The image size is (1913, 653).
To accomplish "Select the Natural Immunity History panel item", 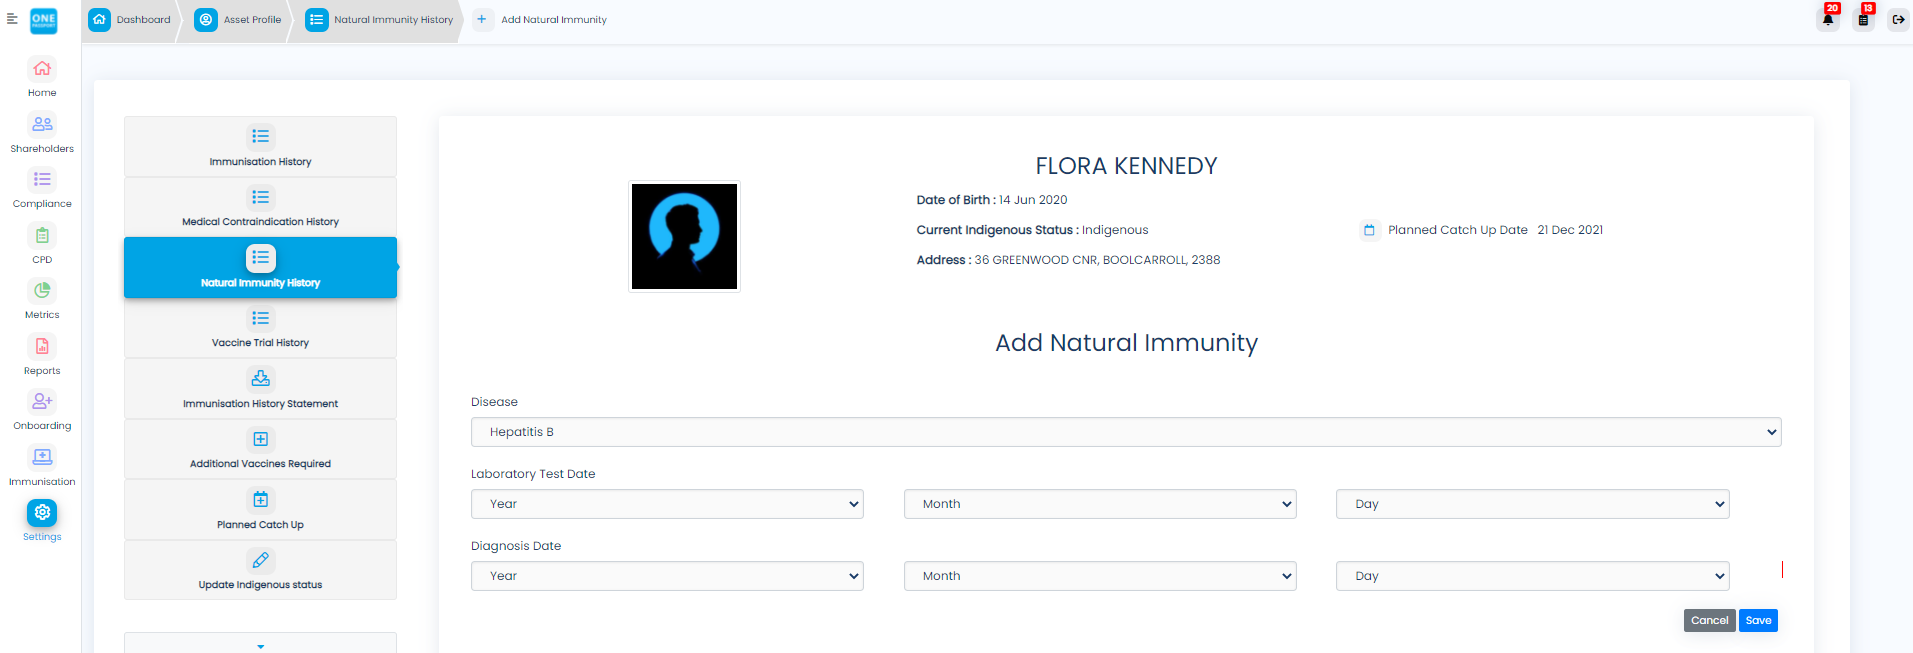I will point(260,267).
